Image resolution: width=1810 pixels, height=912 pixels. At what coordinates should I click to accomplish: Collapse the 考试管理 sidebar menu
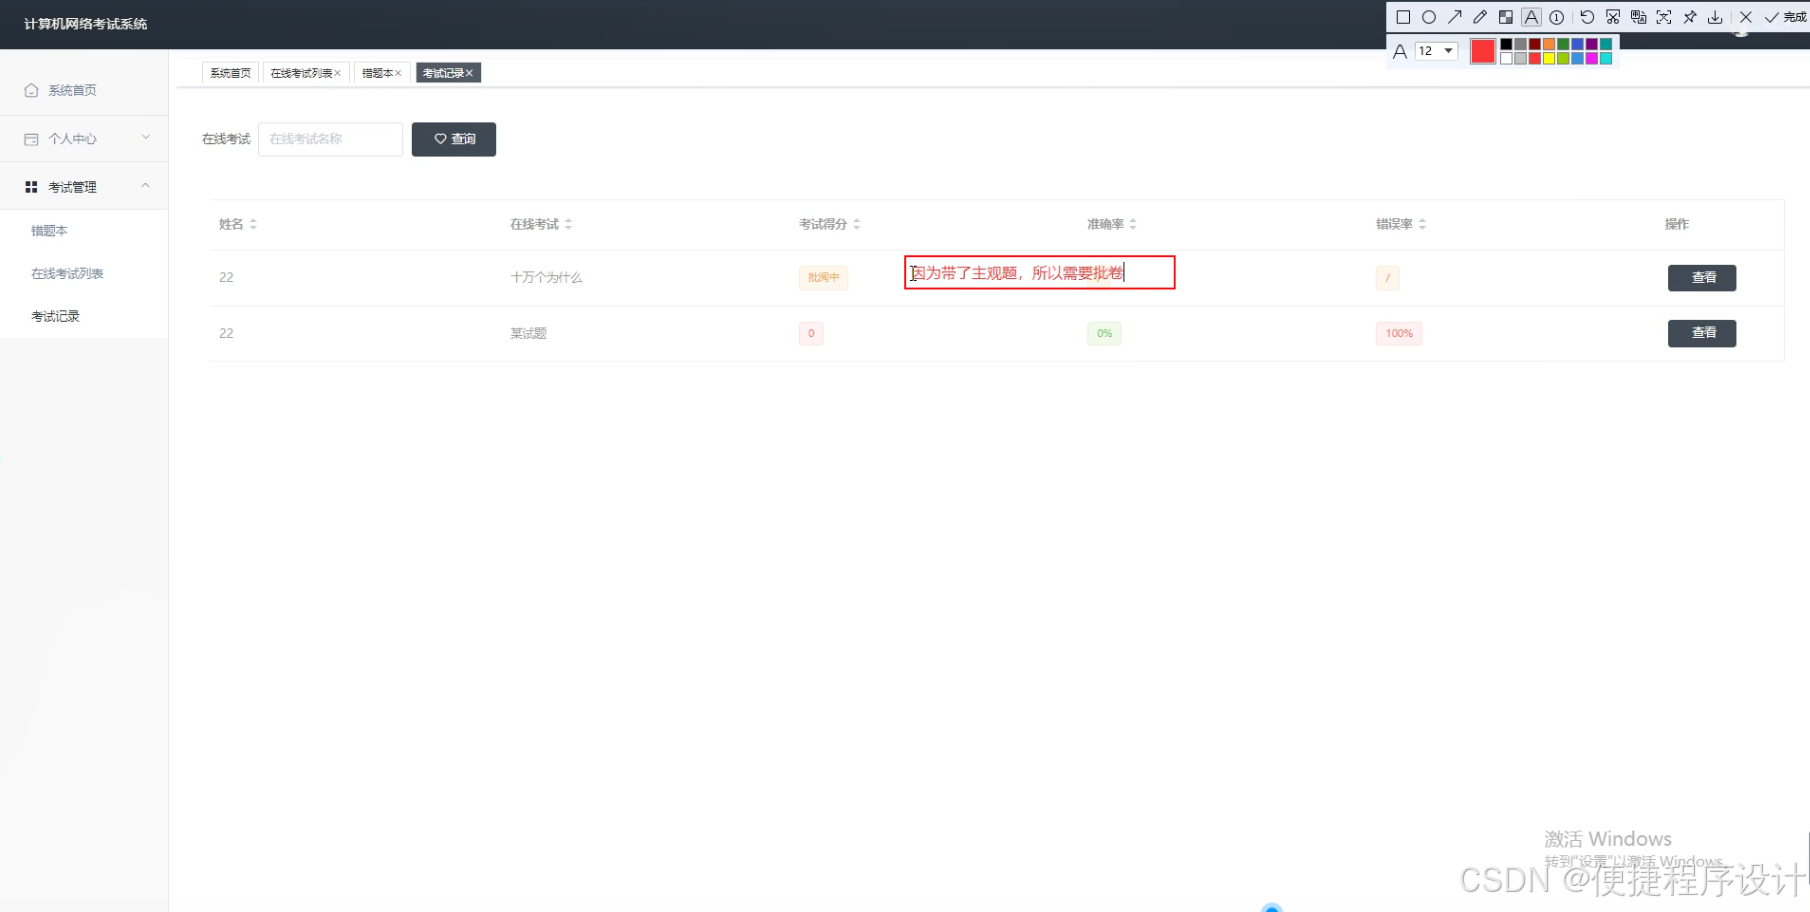[x=84, y=186]
